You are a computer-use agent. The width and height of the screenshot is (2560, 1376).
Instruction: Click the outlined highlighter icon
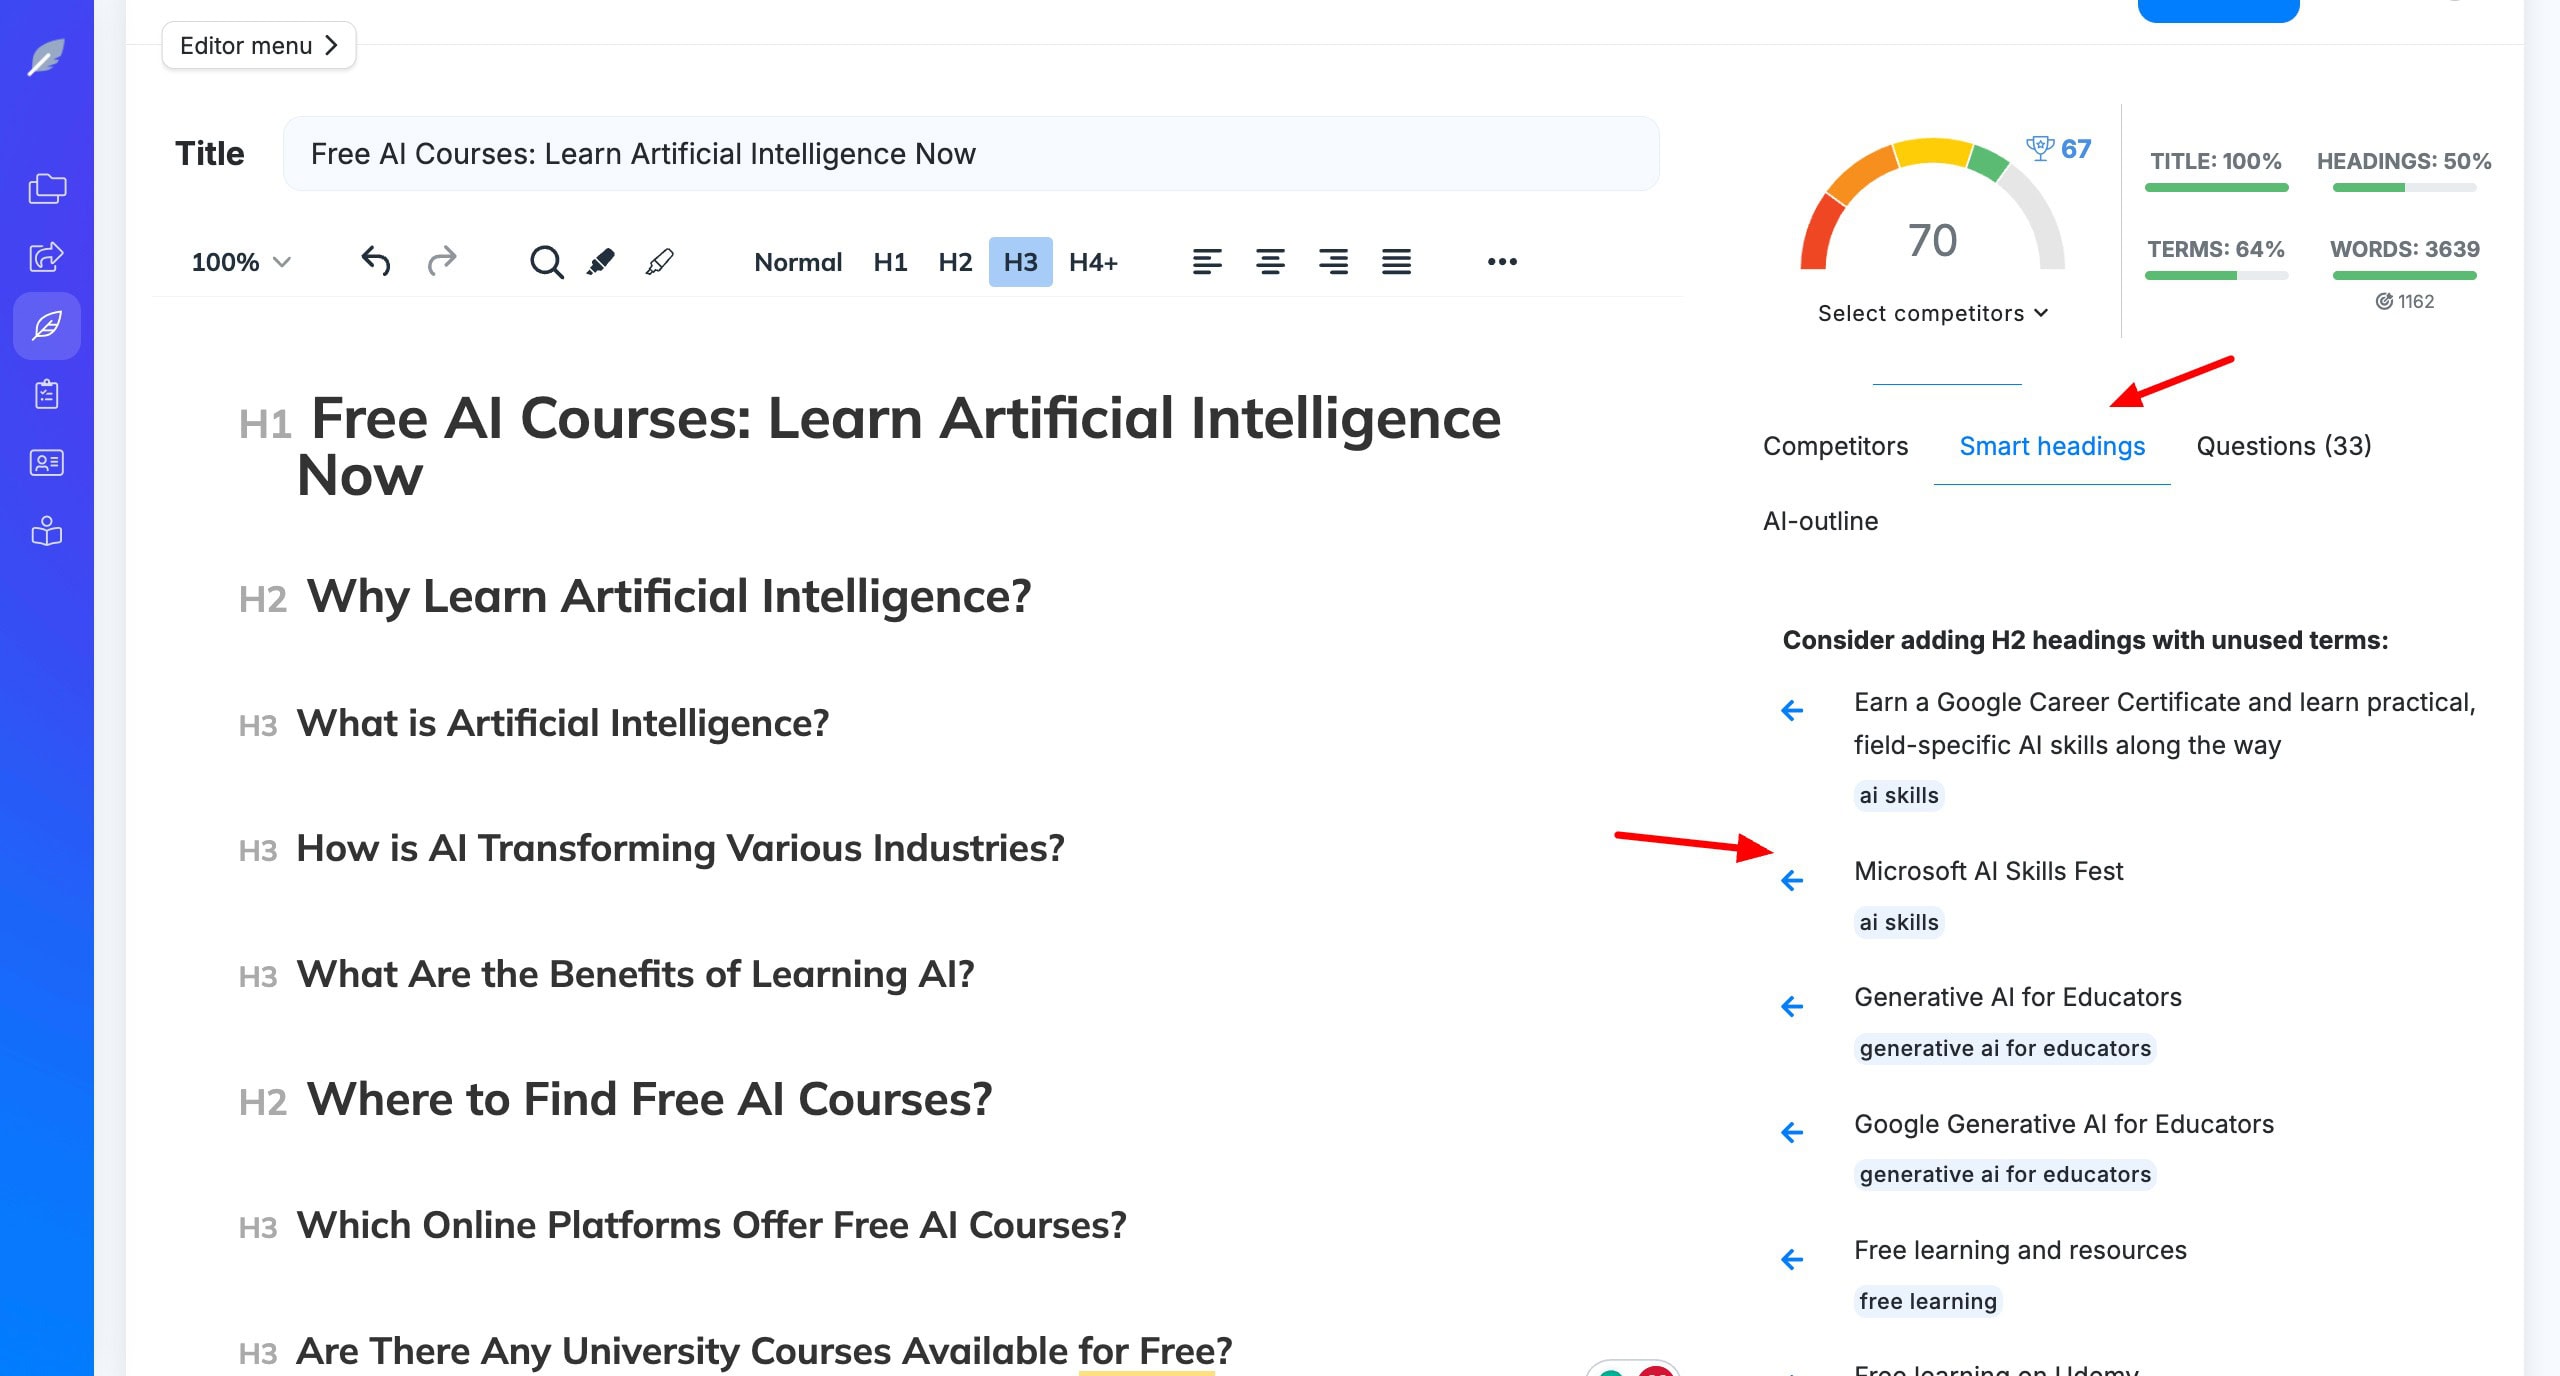coord(659,262)
